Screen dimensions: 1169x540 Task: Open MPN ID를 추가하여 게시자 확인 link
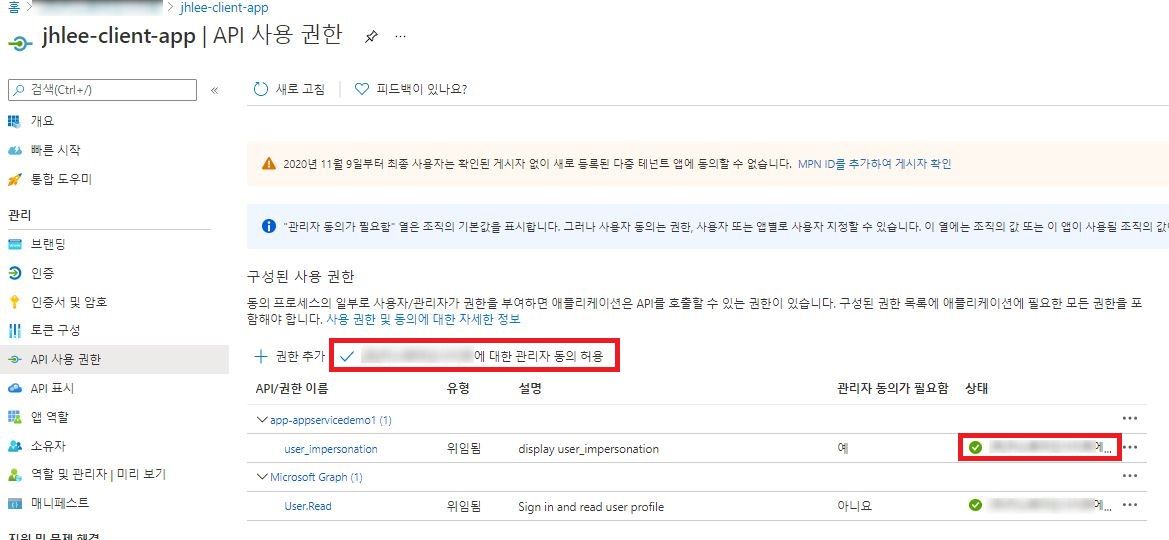(875, 164)
